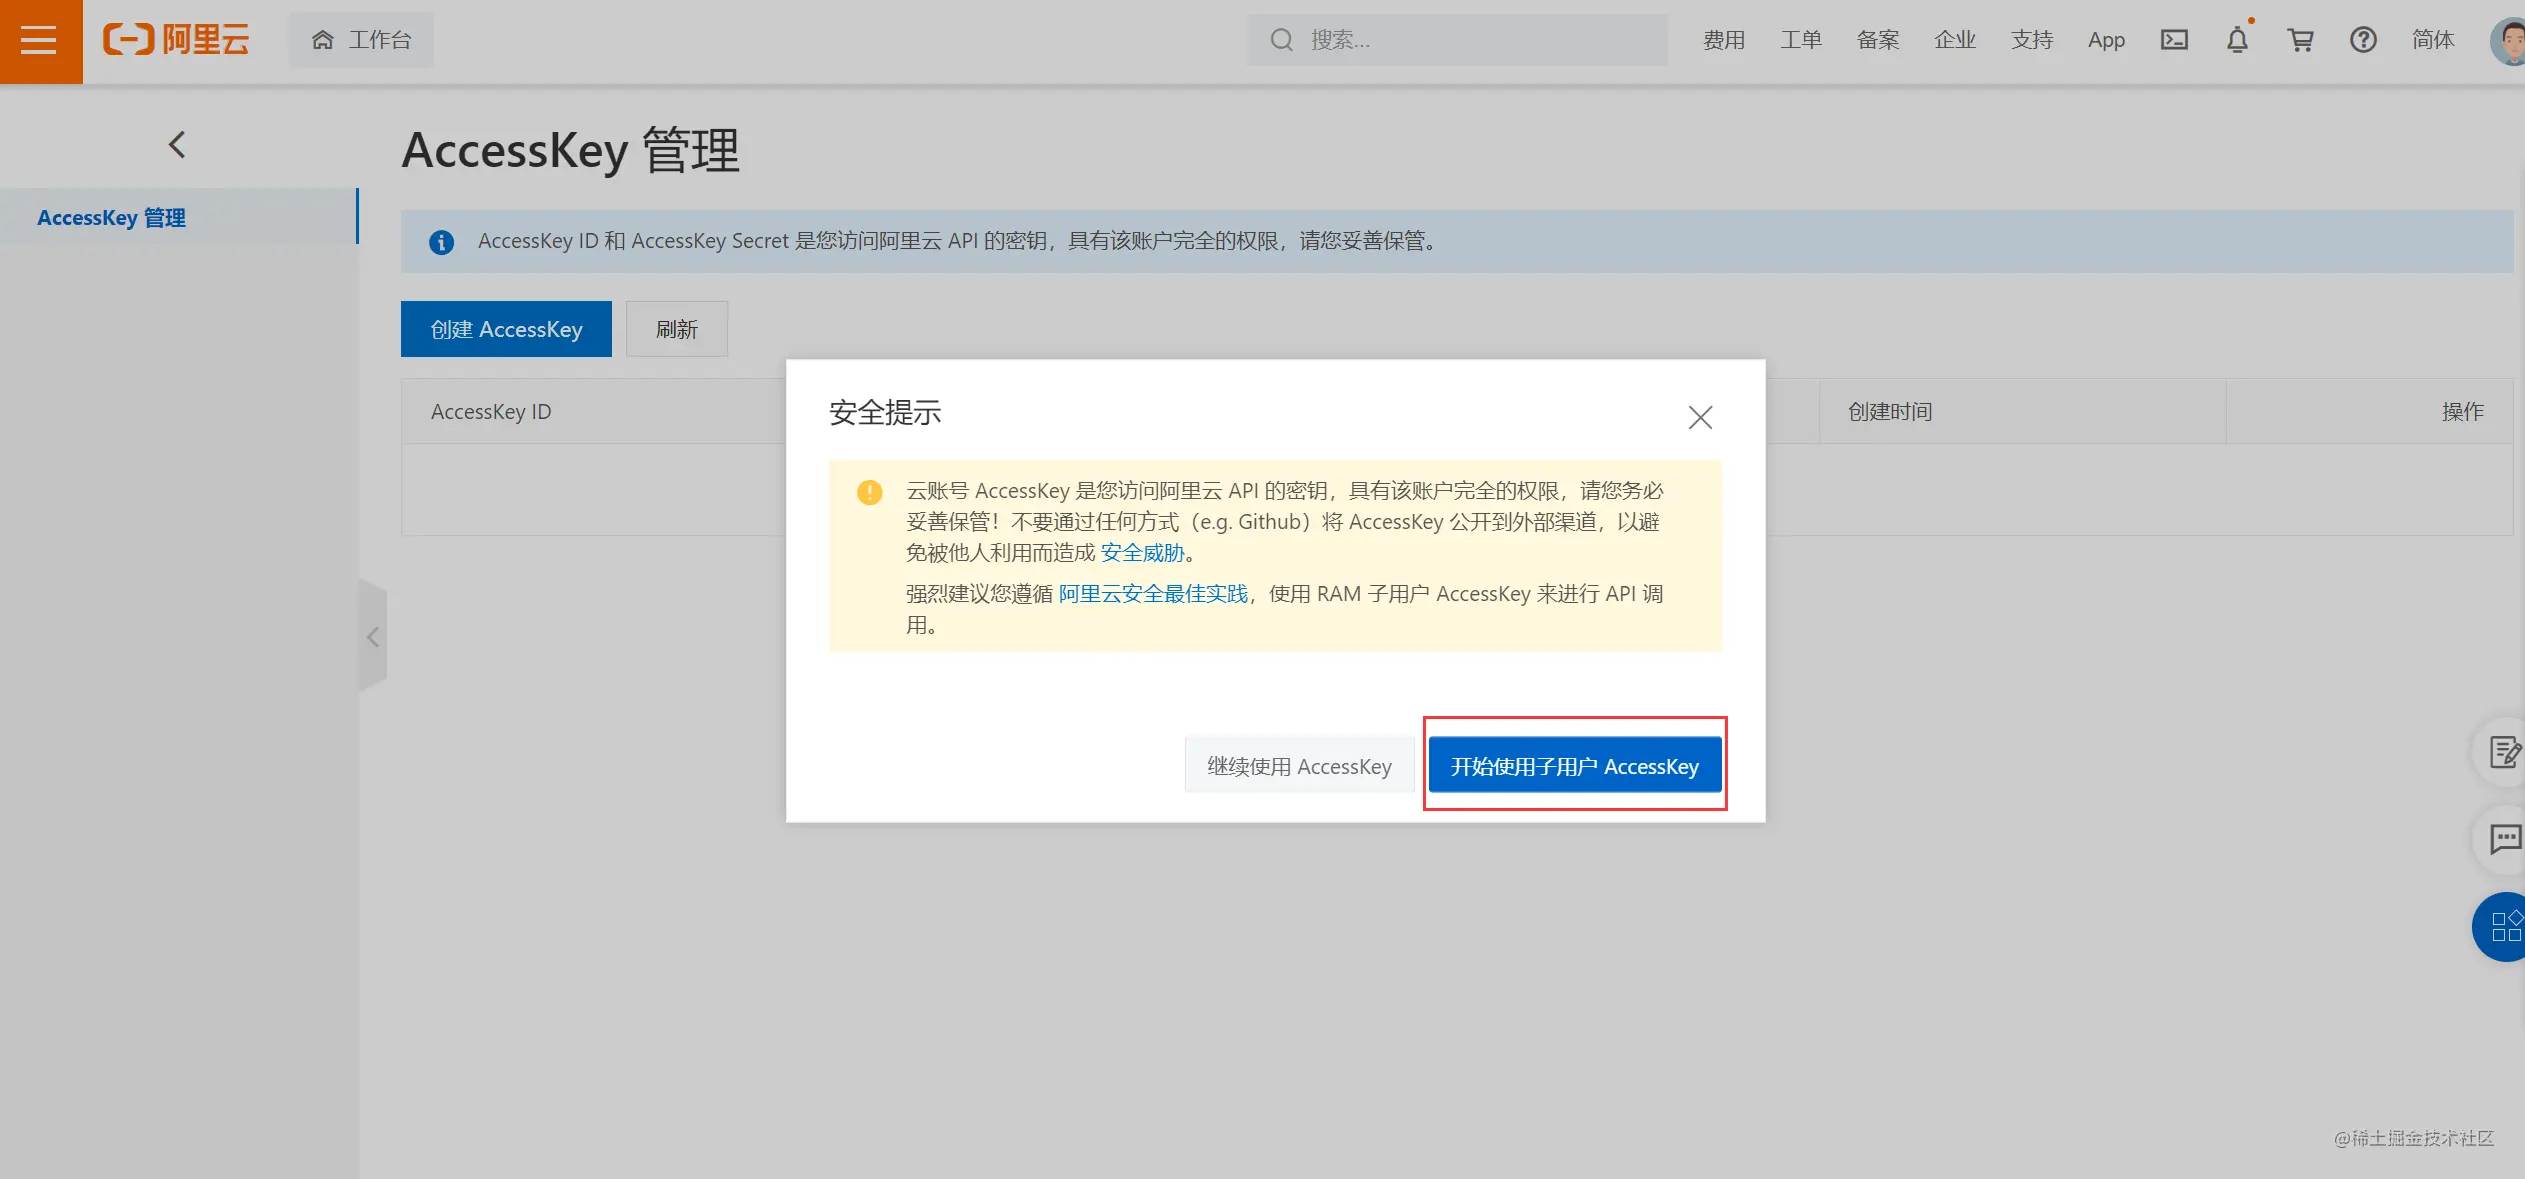This screenshot has height=1179, width=2525.
Task: Open the shopping cart
Action: click(x=2300, y=40)
